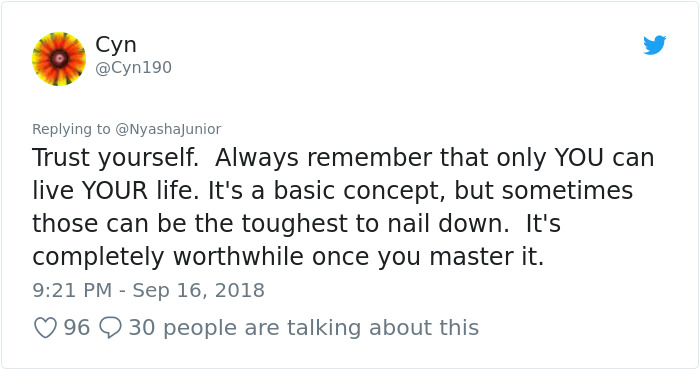Open Cyn's sunflower profile picture

point(59,59)
